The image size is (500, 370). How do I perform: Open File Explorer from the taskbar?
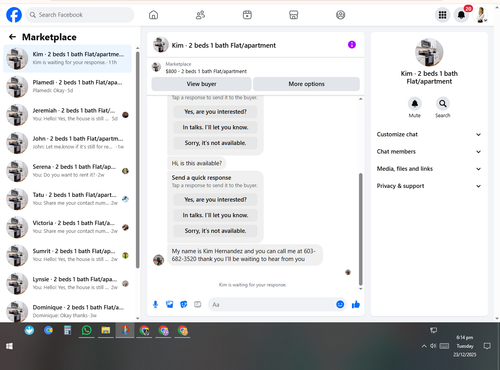pyautogui.click(x=106, y=330)
